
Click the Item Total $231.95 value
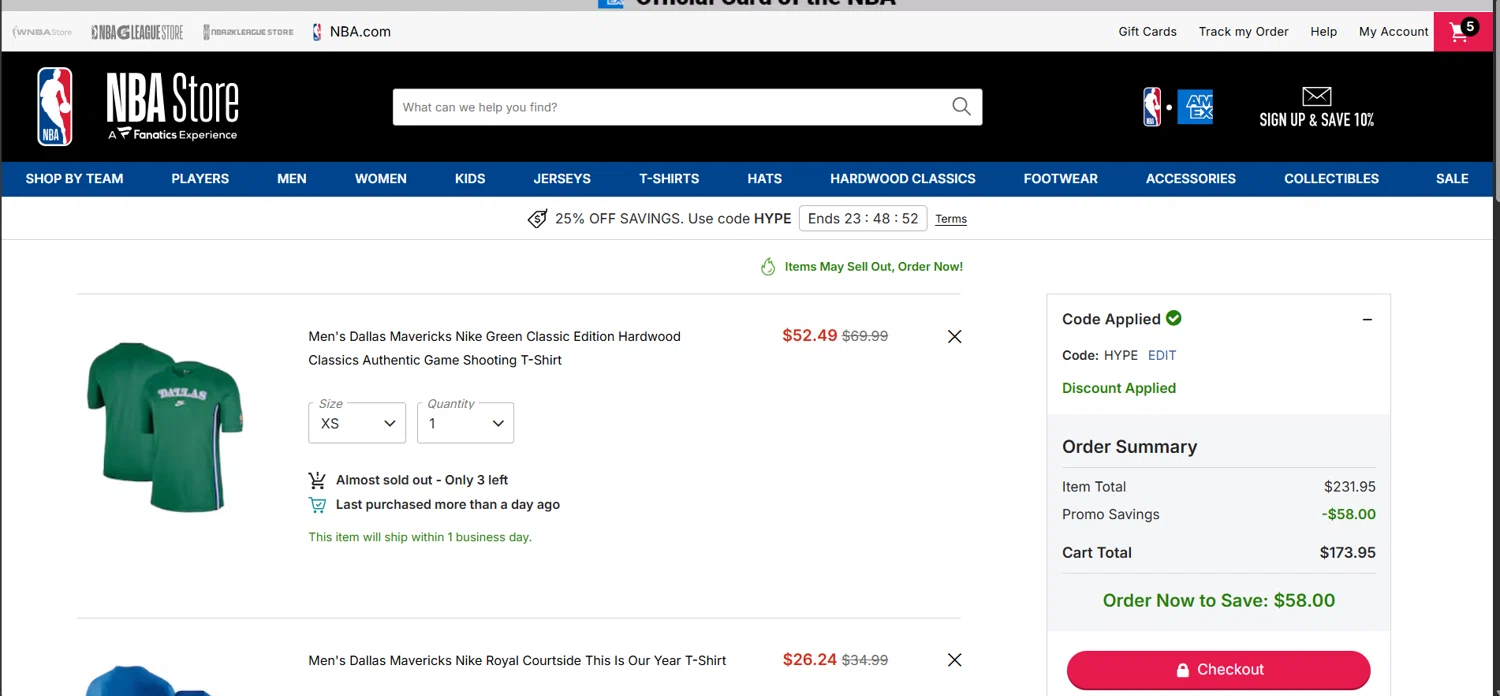point(1350,487)
